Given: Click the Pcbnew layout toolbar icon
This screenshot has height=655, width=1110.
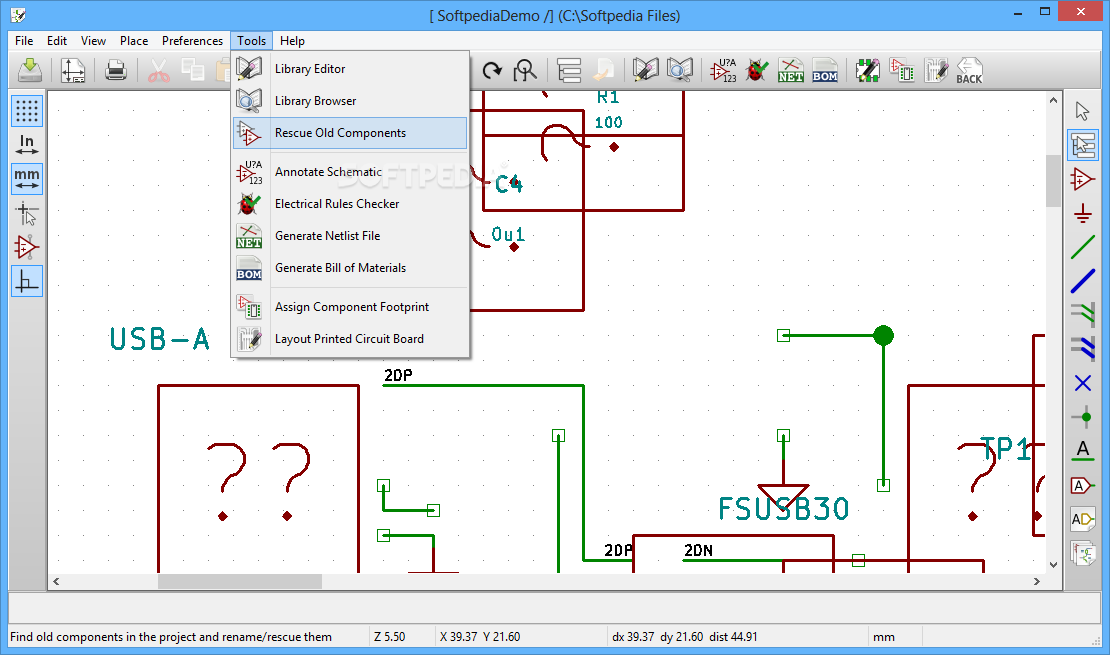Looking at the screenshot, I should coord(936,70).
